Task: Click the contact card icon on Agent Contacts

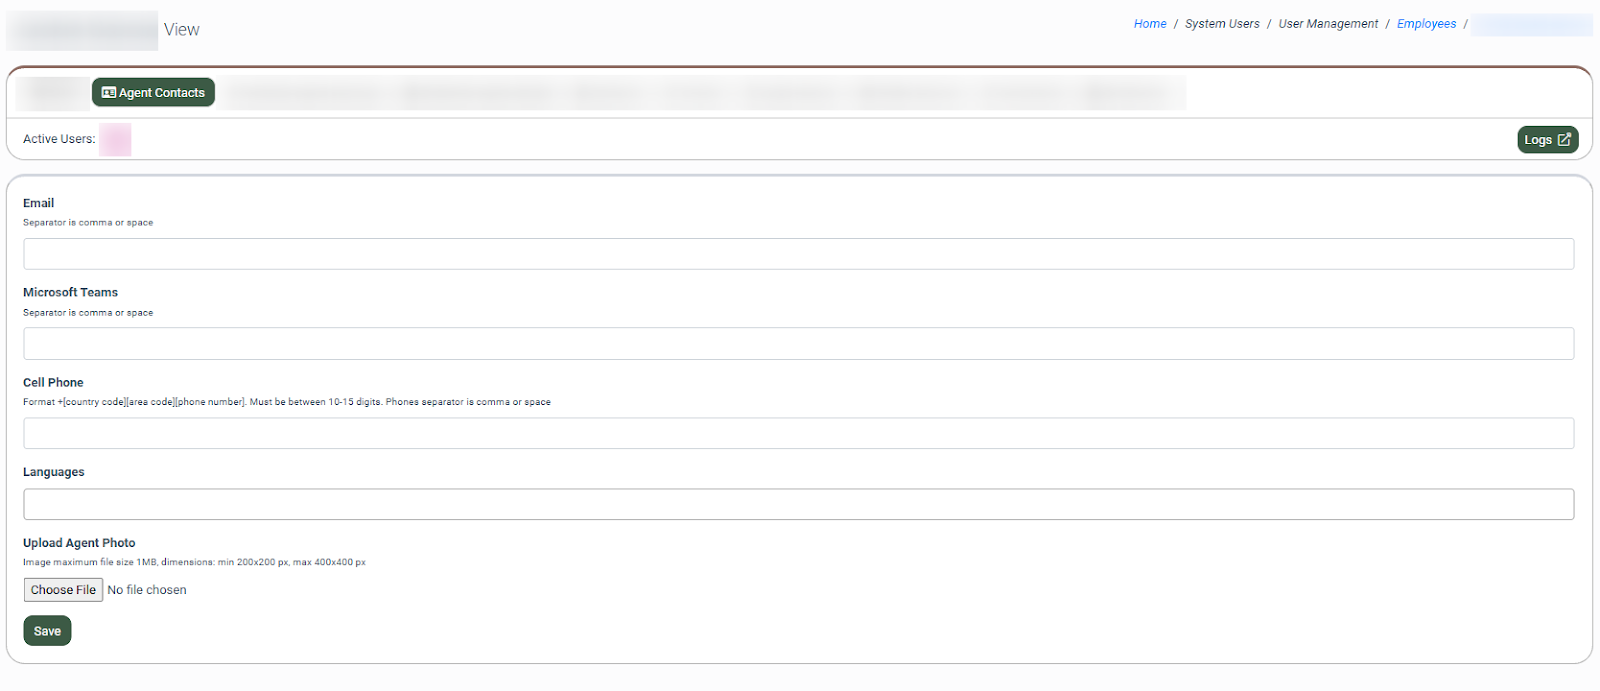Action: [109, 93]
